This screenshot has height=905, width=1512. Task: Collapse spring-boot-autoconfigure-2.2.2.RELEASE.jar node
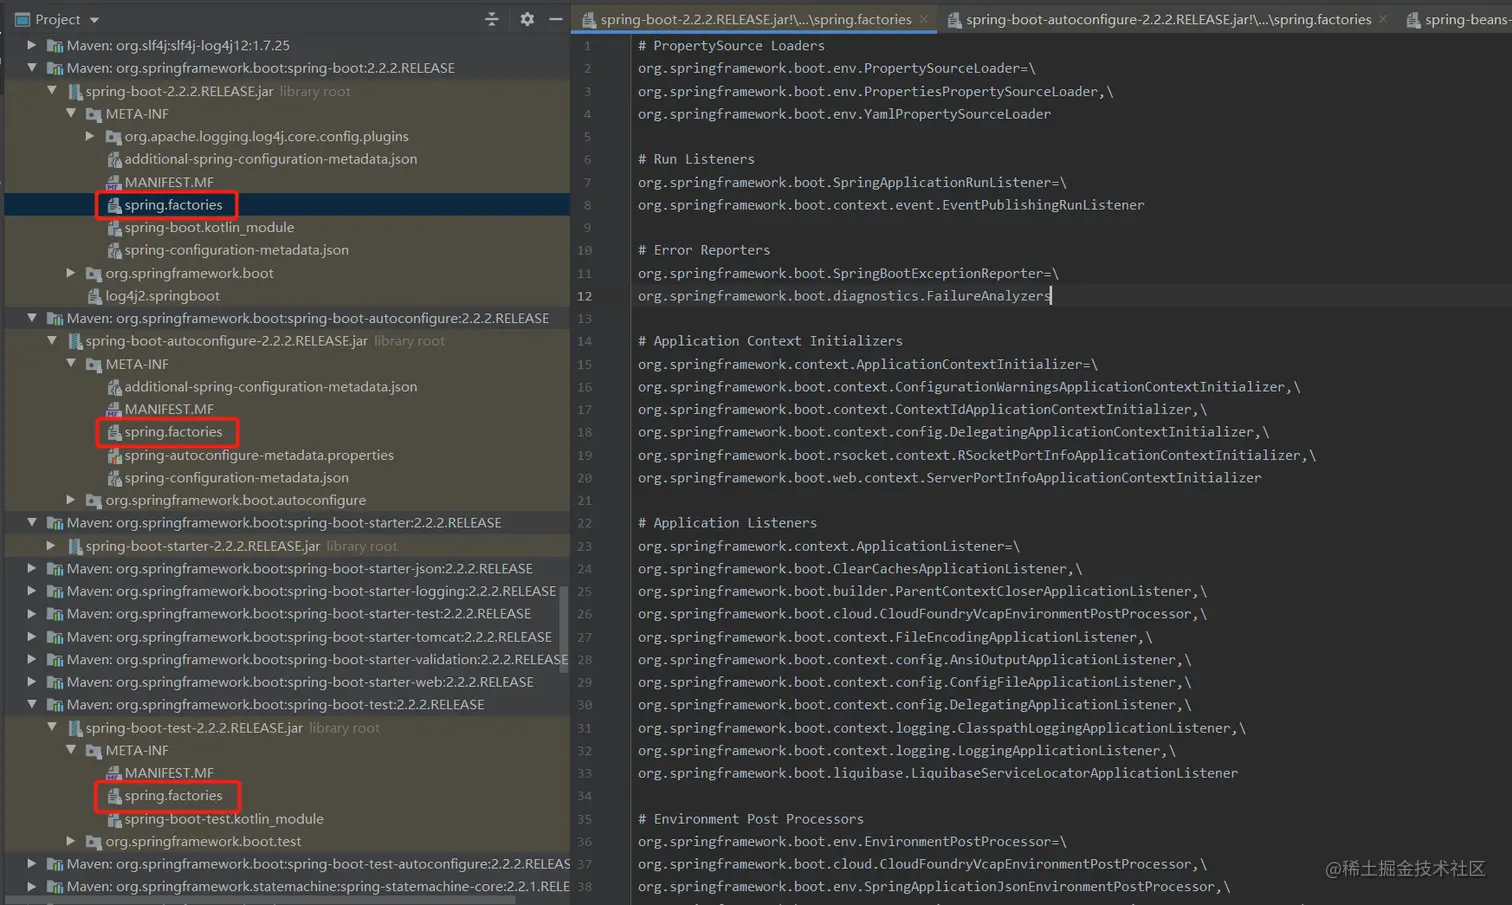pyautogui.click(x=52, y=341)
